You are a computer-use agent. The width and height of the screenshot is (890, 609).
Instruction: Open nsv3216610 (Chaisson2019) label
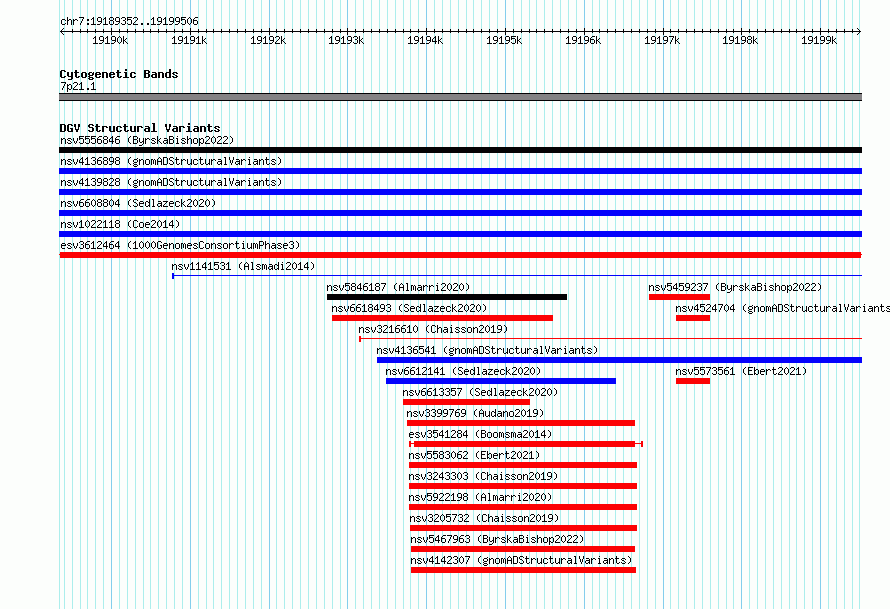coord(433,329)
